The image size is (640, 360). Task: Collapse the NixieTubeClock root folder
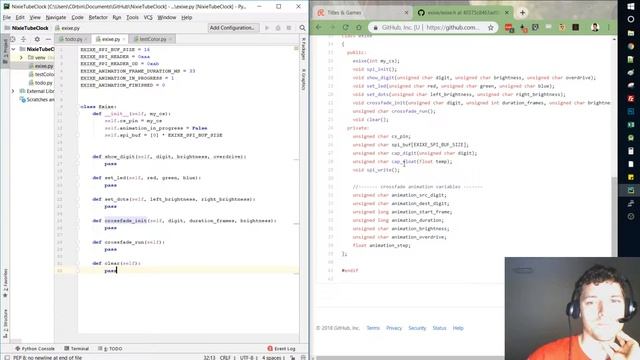(13, 49)
